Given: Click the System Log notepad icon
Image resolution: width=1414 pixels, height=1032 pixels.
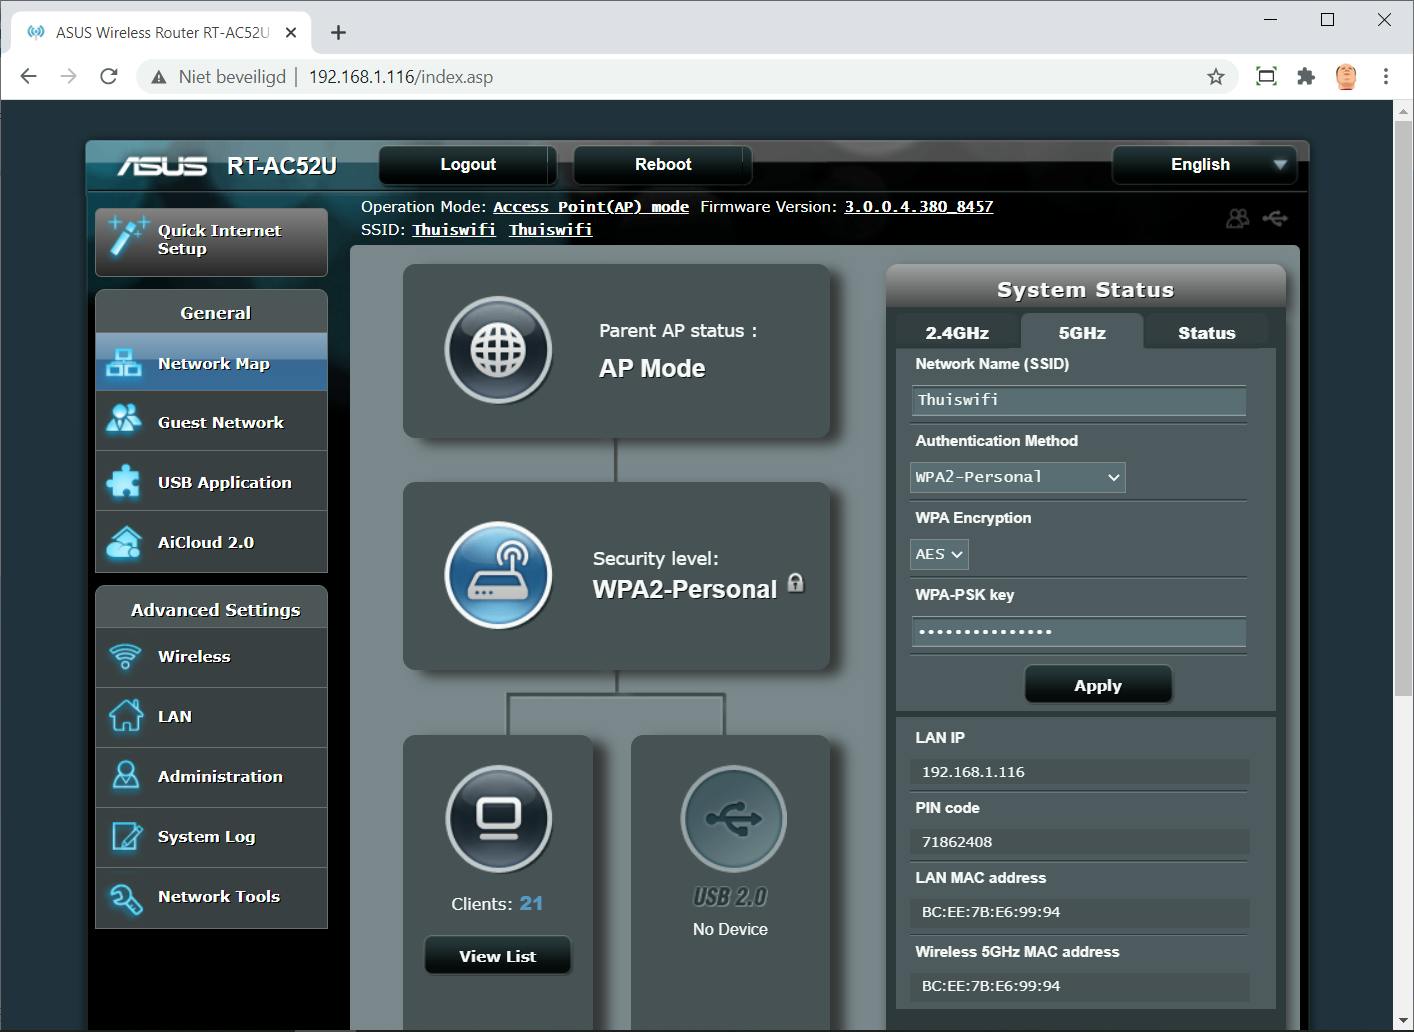Looking at the screenshot, I should point(125,836).
